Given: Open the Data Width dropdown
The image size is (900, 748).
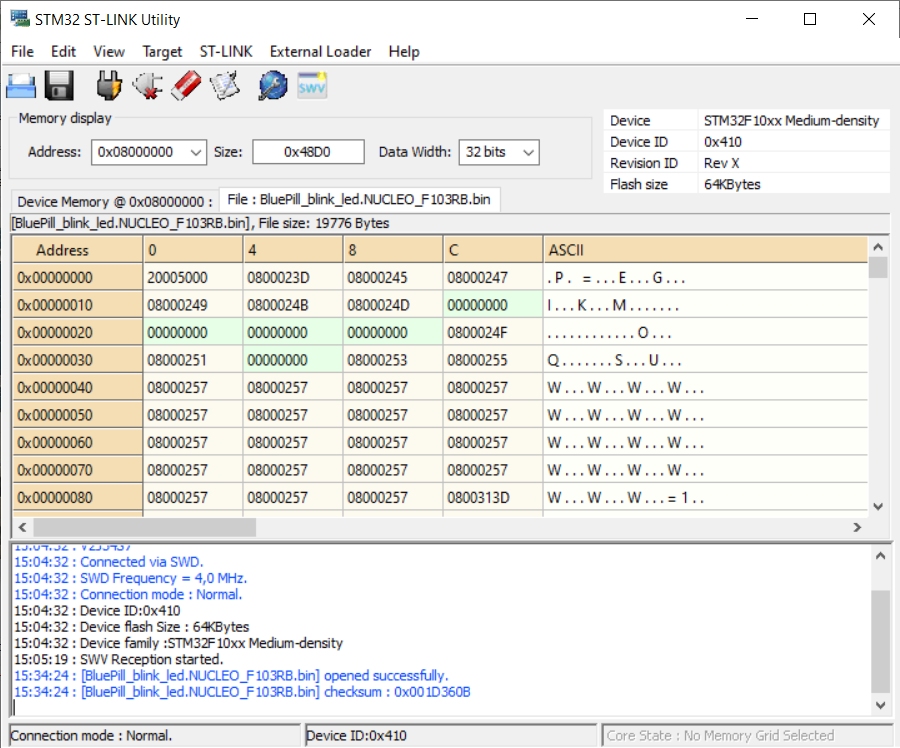Looking at the screenshot, I should point(527,152).
